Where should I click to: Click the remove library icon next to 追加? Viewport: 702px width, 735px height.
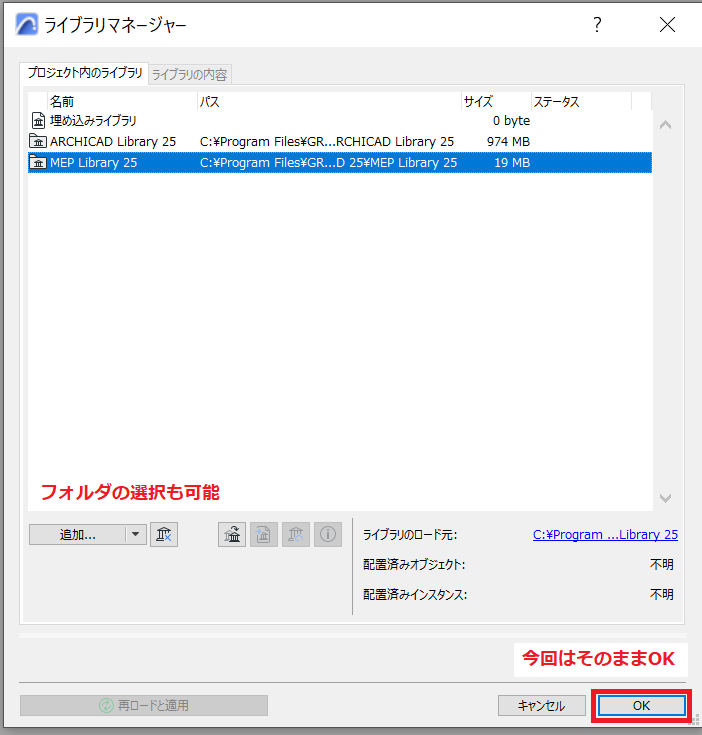pyautogui.click(x=164, y=534)
